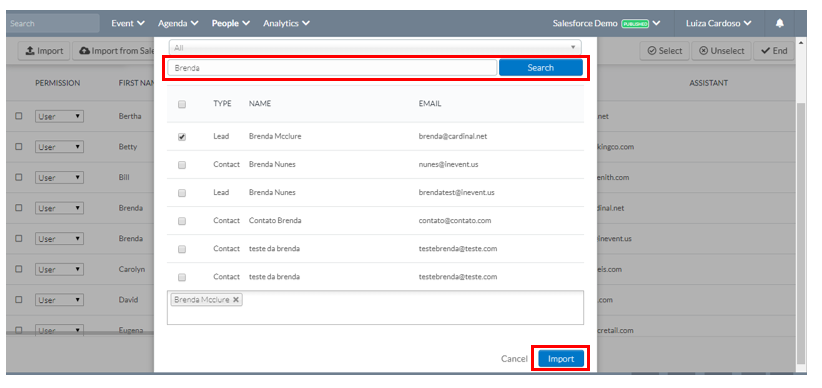
Task: Click the selected-people tag box
Action: point(375,307)
